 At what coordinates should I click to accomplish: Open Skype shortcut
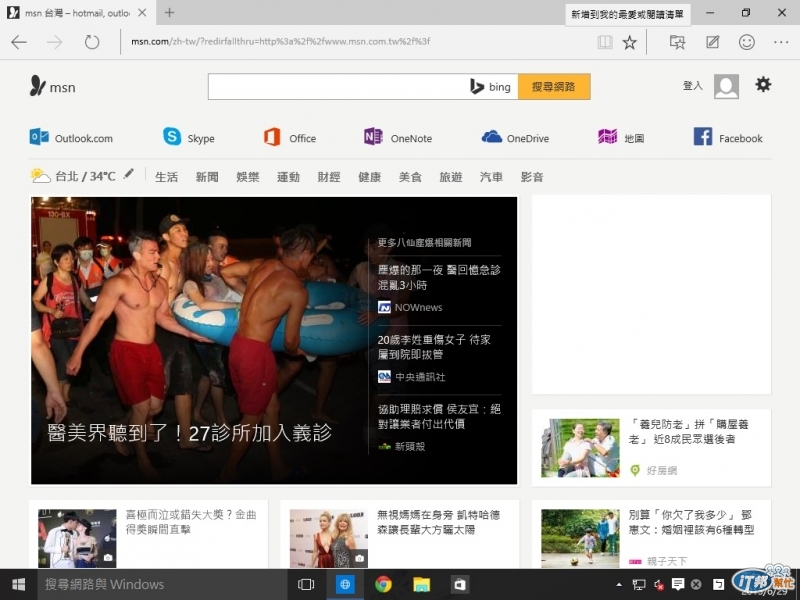click(188, 137)
